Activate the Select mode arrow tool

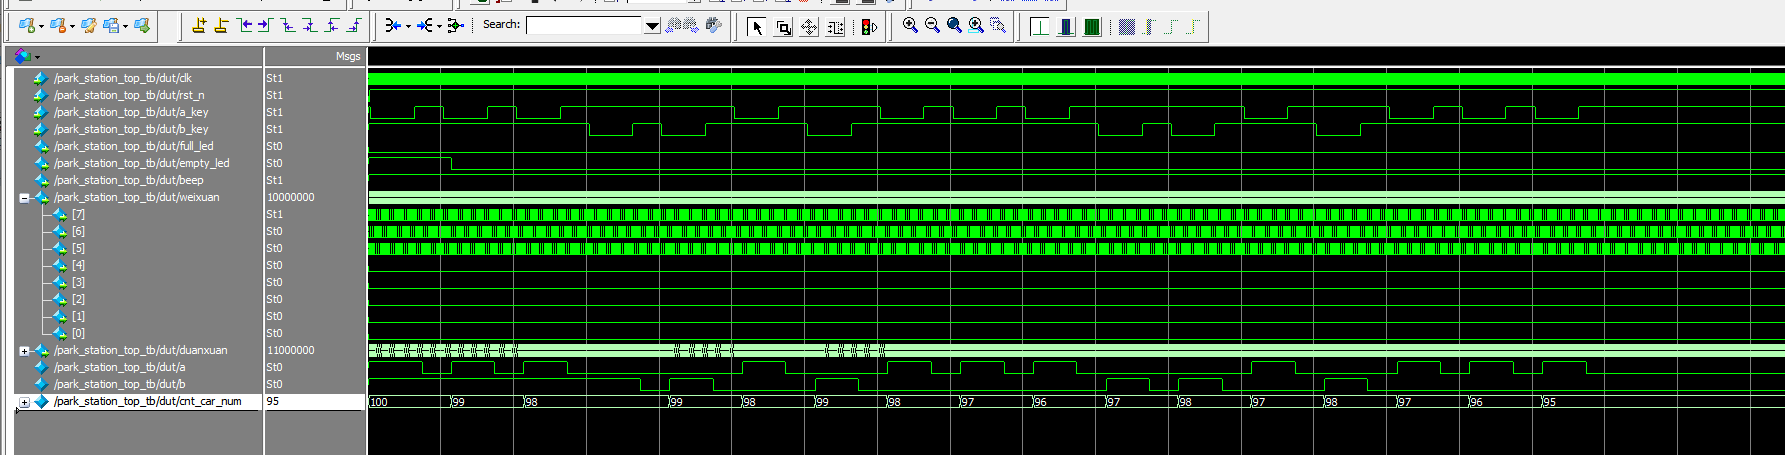pyautogui.click(x=757, y=27)
